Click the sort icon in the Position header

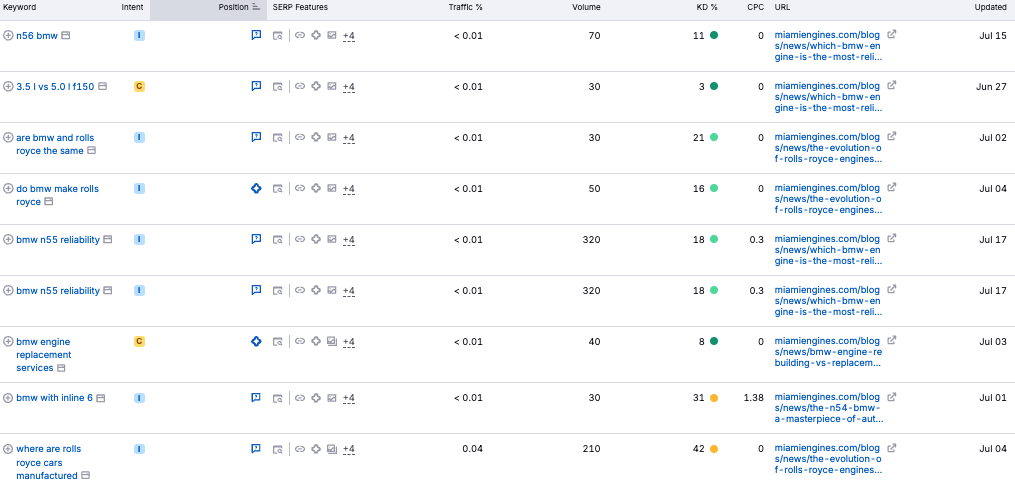pyautogui.click(x=256, y=7)
